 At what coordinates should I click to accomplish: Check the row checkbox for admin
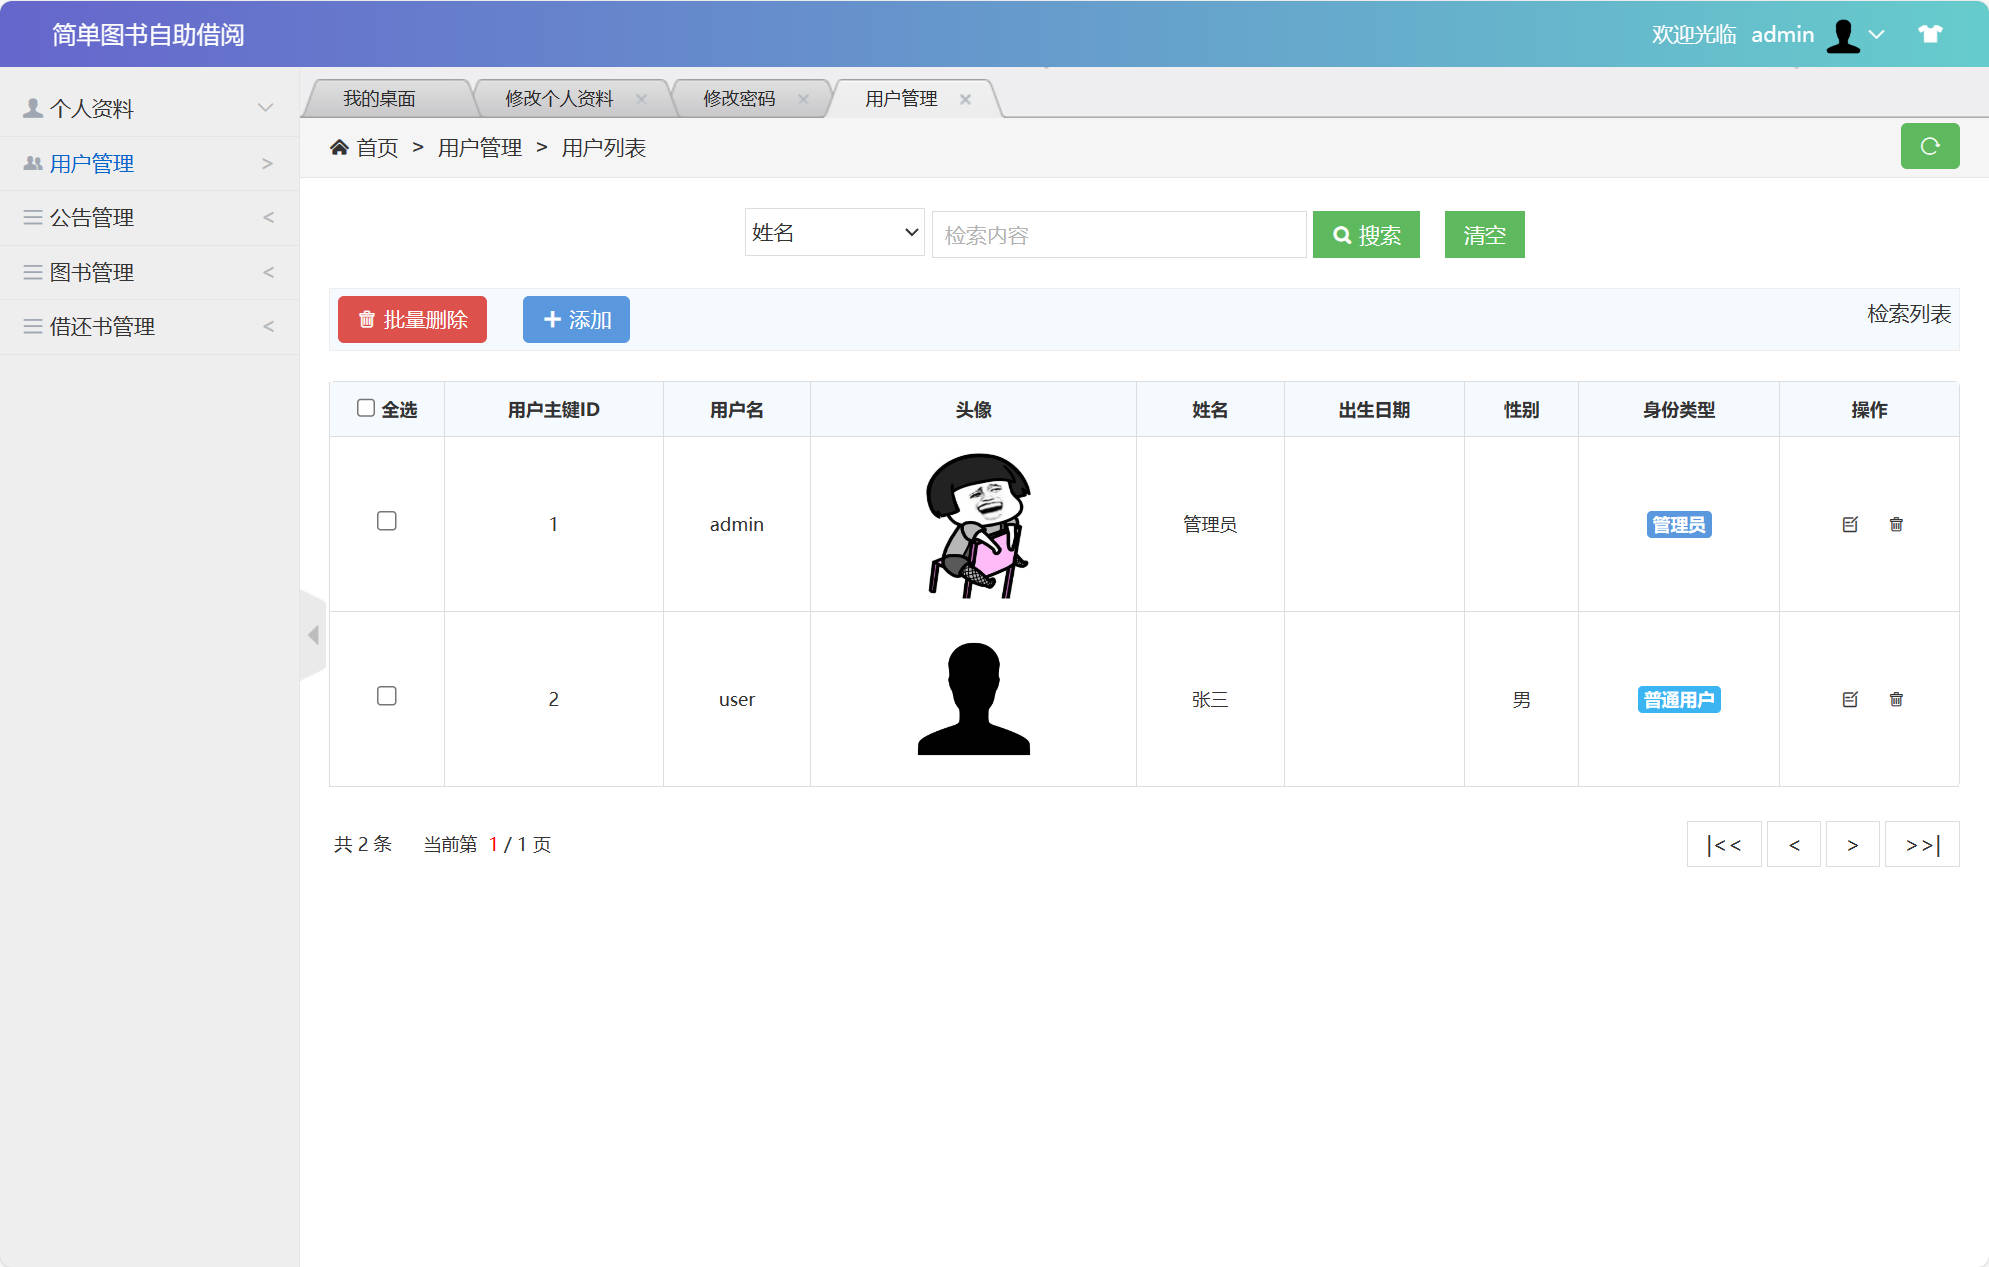387,521
